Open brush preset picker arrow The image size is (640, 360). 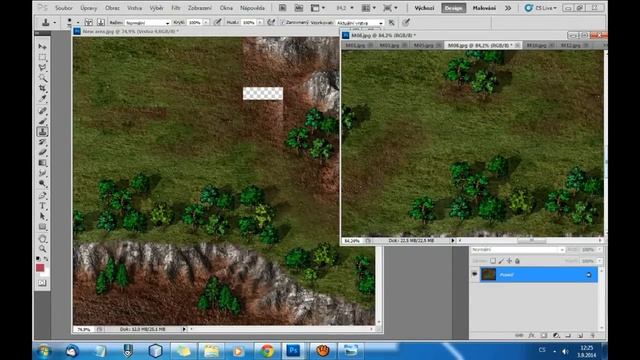point(78,23)
